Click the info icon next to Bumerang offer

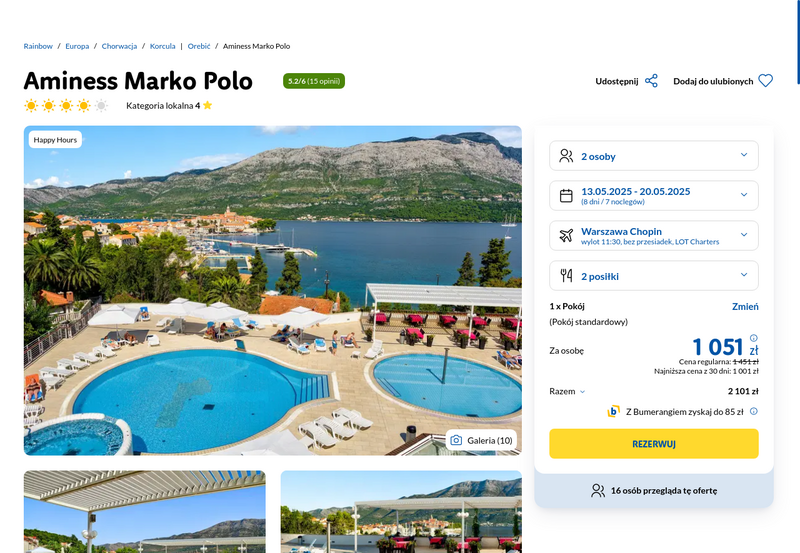click(754, 411)
